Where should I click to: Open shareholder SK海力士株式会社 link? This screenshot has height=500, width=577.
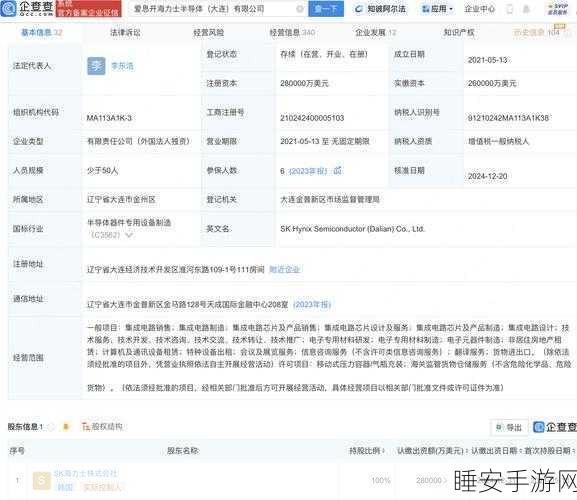(x=85, y=473)
